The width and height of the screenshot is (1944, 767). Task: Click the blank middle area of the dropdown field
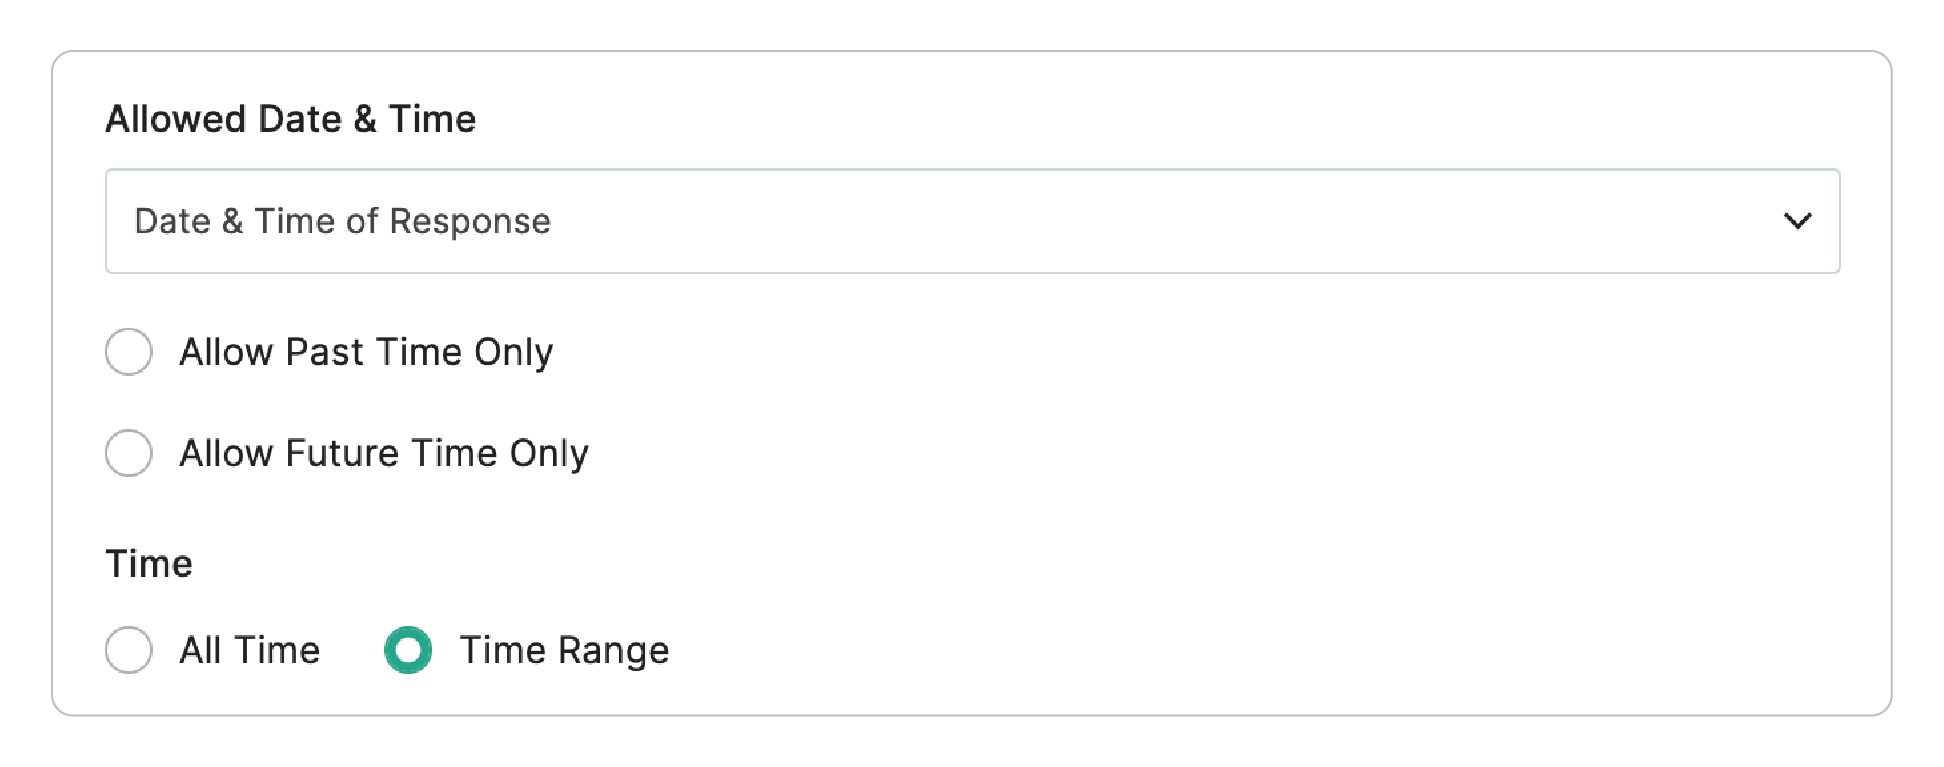pos(1100,221)
